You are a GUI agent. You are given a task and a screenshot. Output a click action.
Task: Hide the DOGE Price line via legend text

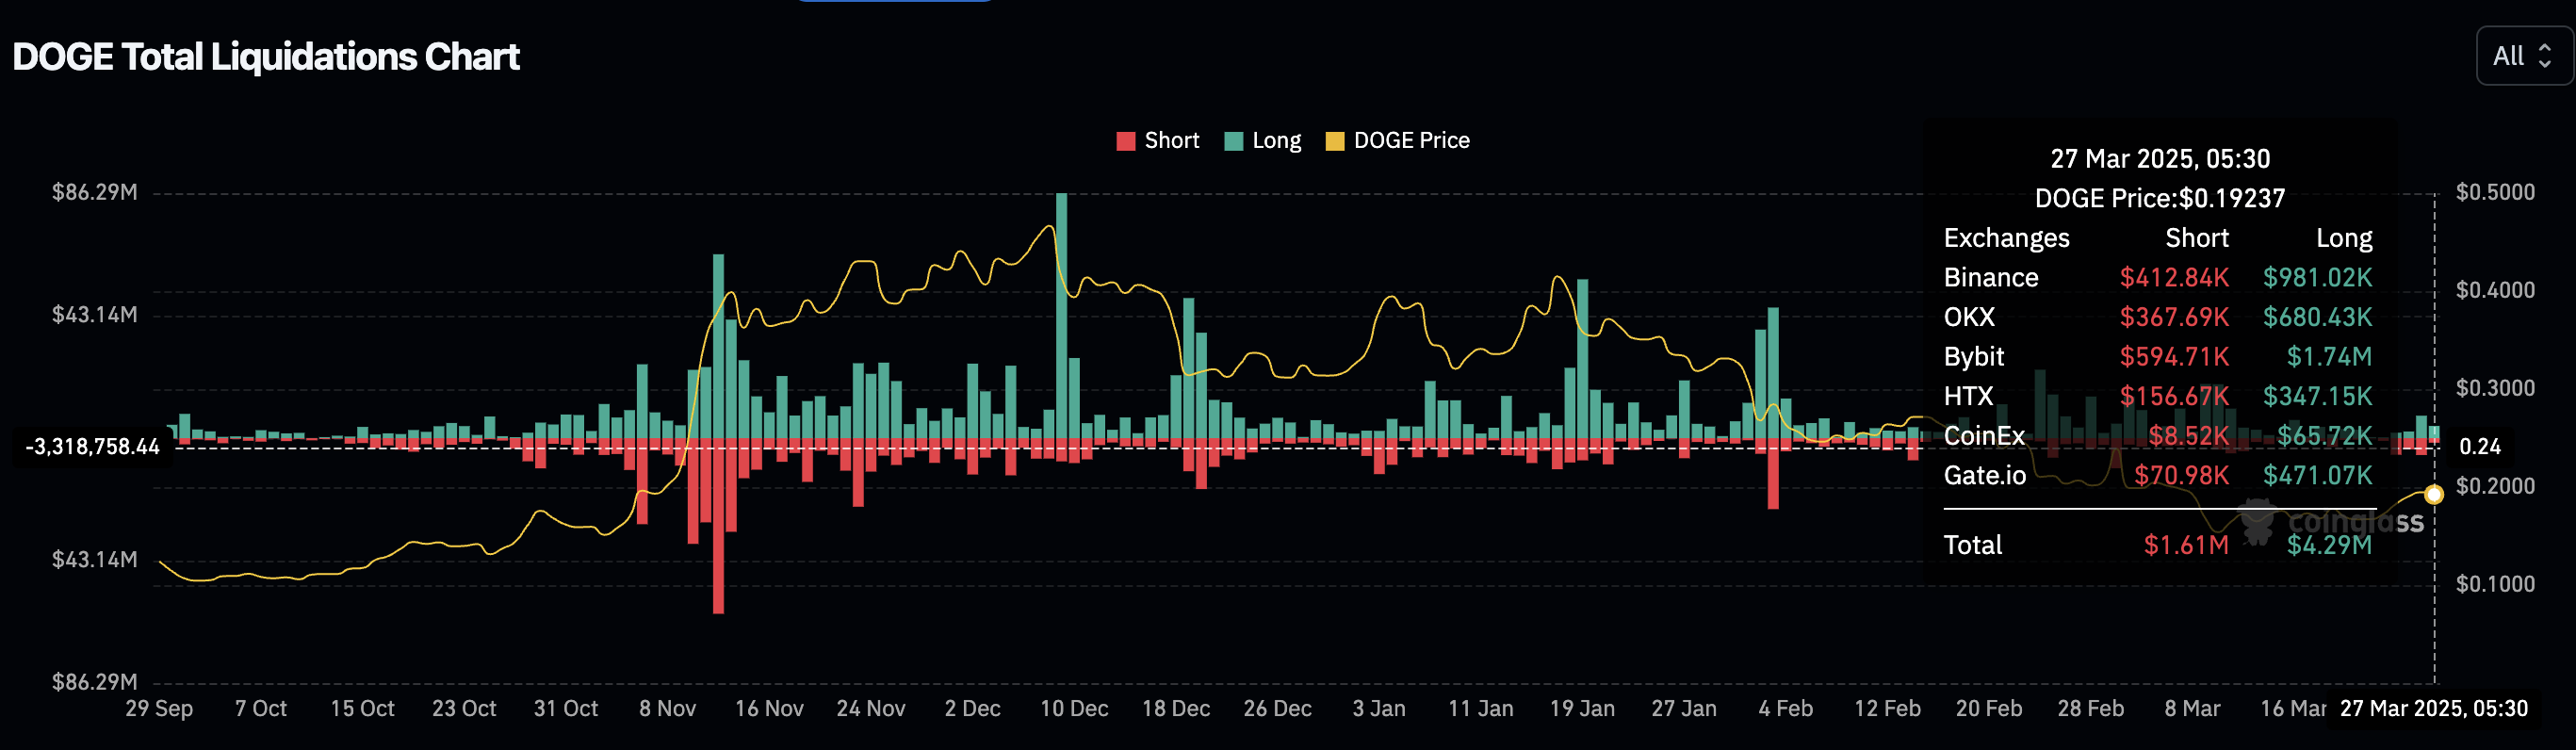click(1411, 141)
